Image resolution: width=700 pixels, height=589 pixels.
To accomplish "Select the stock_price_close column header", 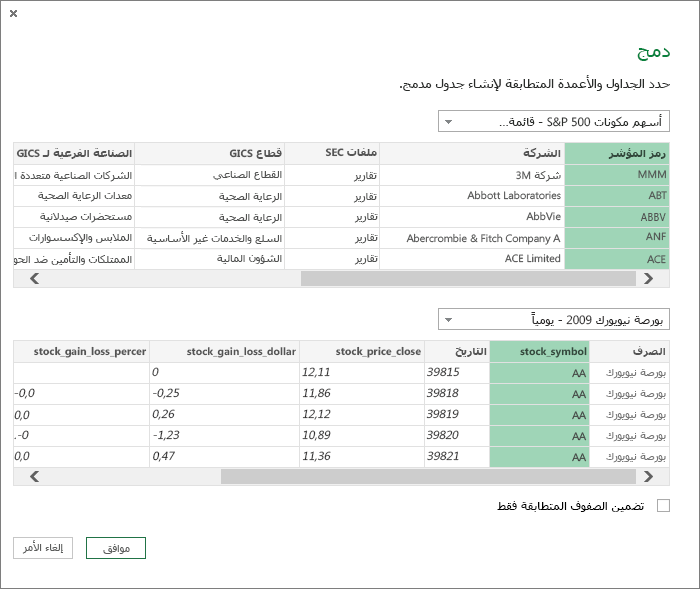I will click(x=362, y=352).
